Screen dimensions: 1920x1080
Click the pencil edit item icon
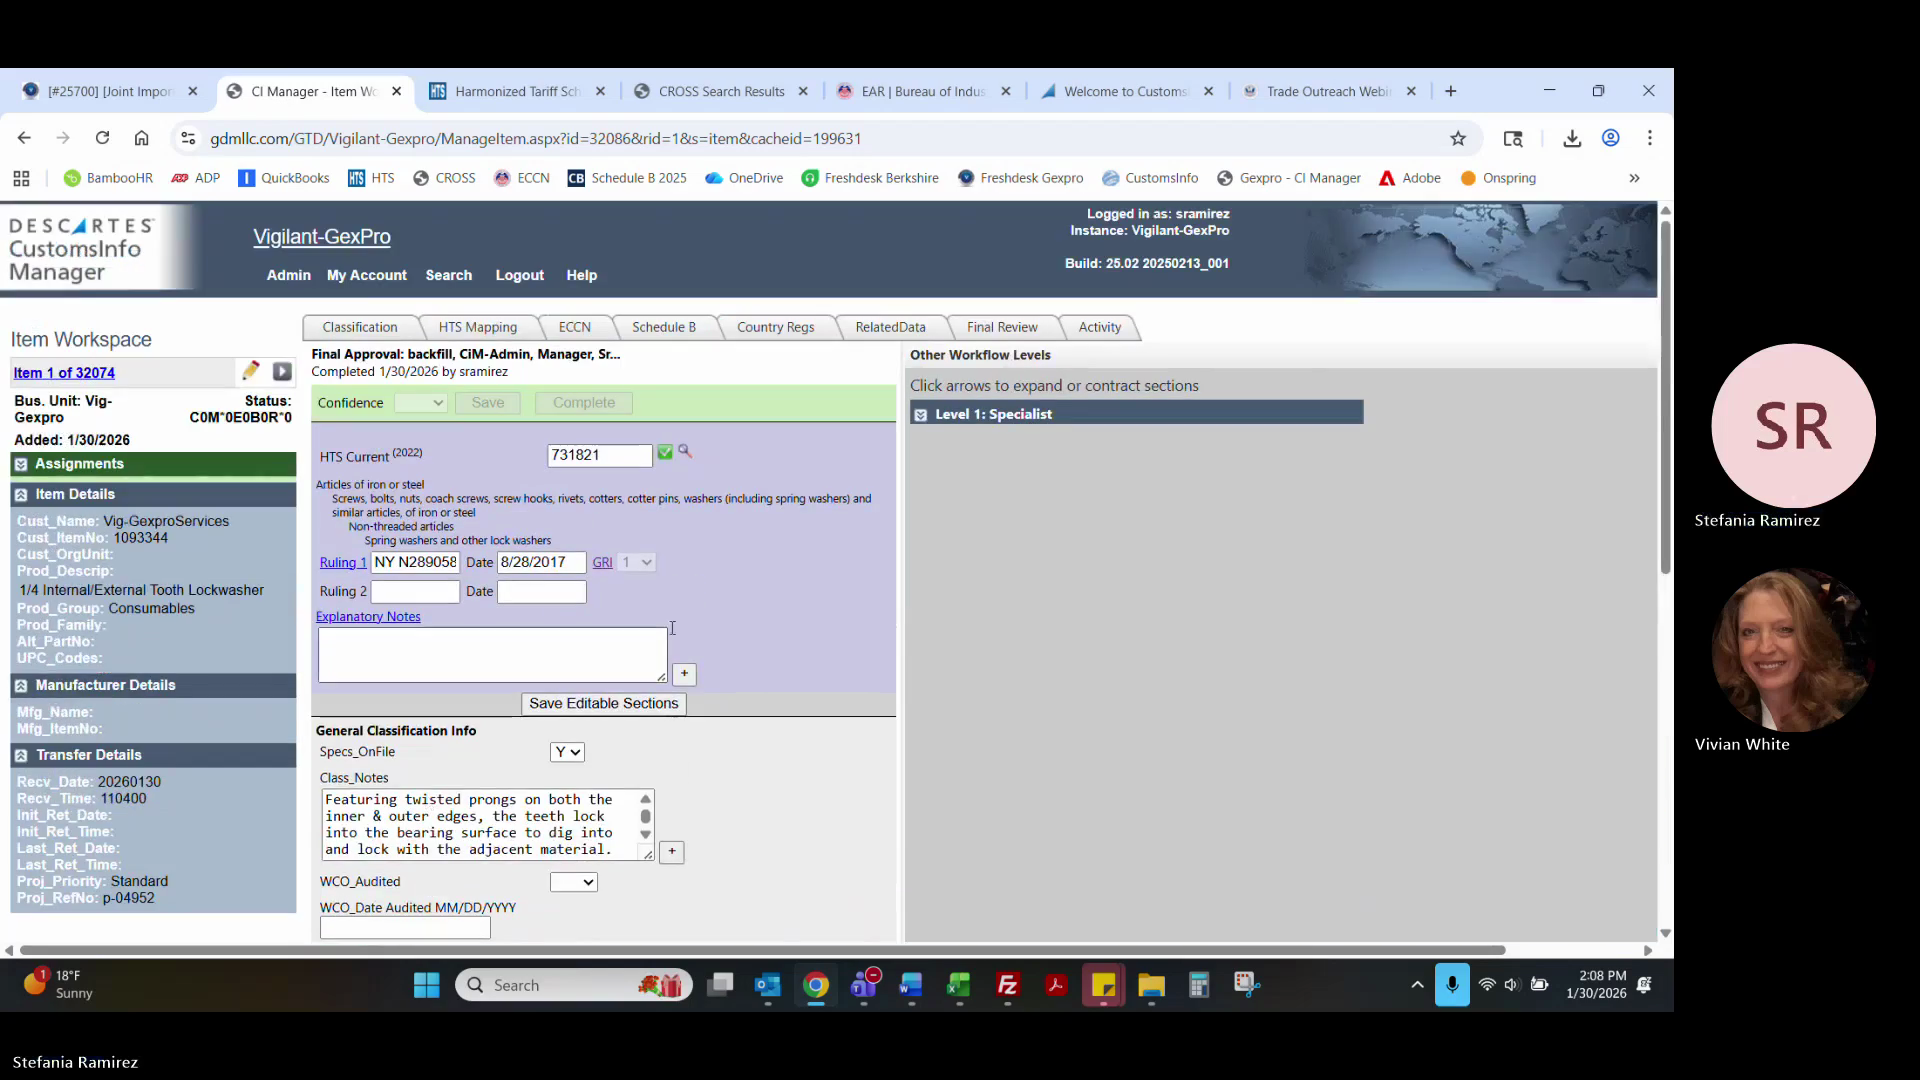[x=250, y=372]
